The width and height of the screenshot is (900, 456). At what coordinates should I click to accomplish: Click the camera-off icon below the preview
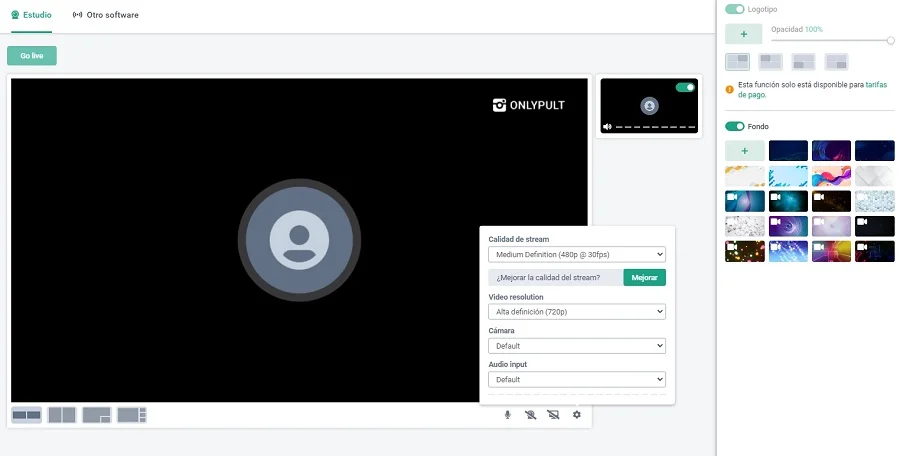click(x=530, y=415)
